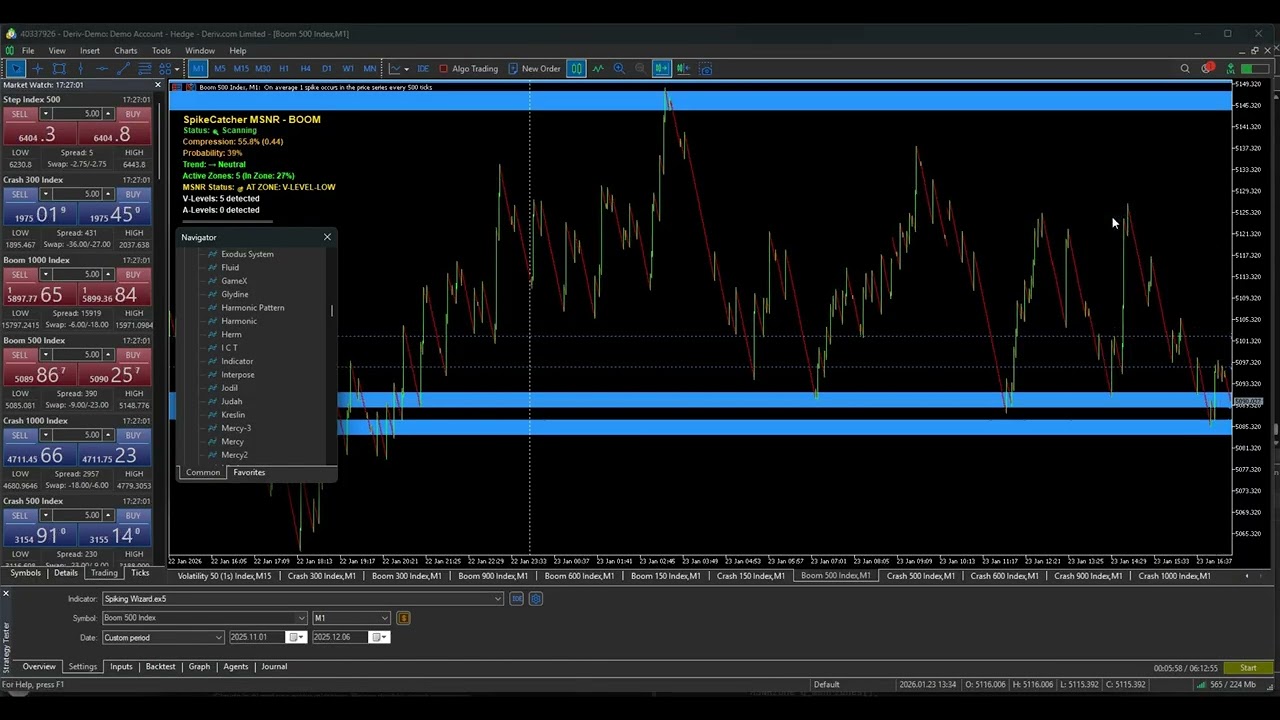The height and width of the screenshot is (720, 1280).
Task: Switch chart to H1 timeframe
Action: (x=284, y=69)
